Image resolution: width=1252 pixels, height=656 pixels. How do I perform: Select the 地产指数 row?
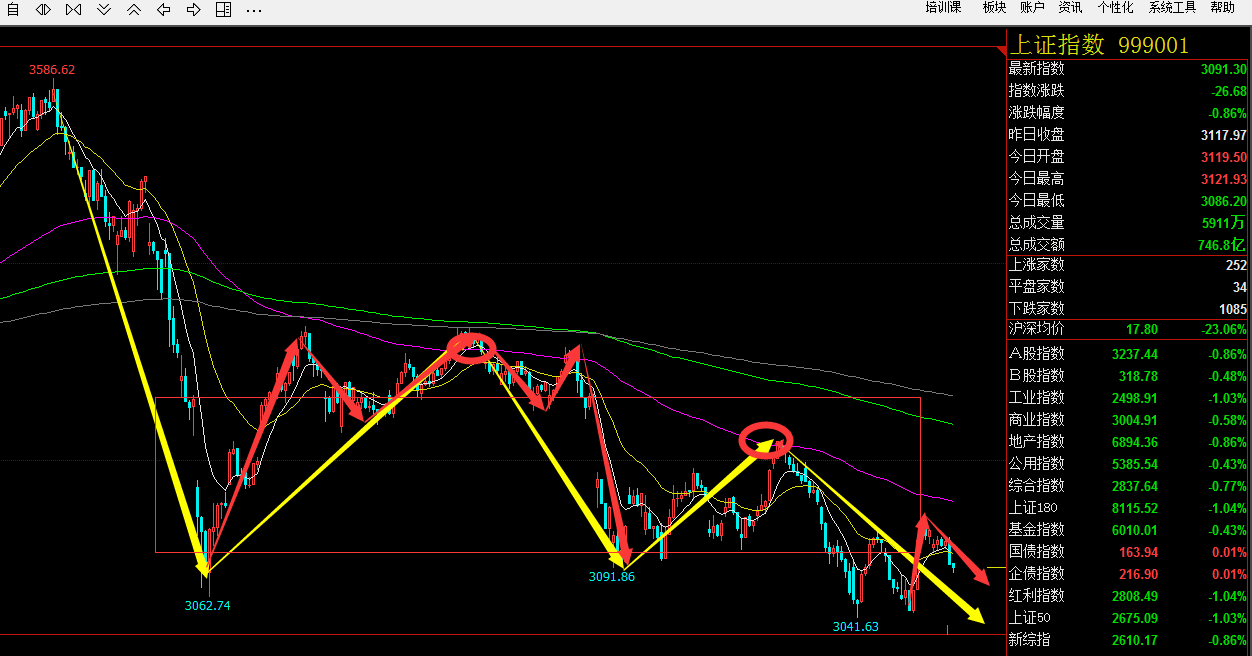[1128, 442]
